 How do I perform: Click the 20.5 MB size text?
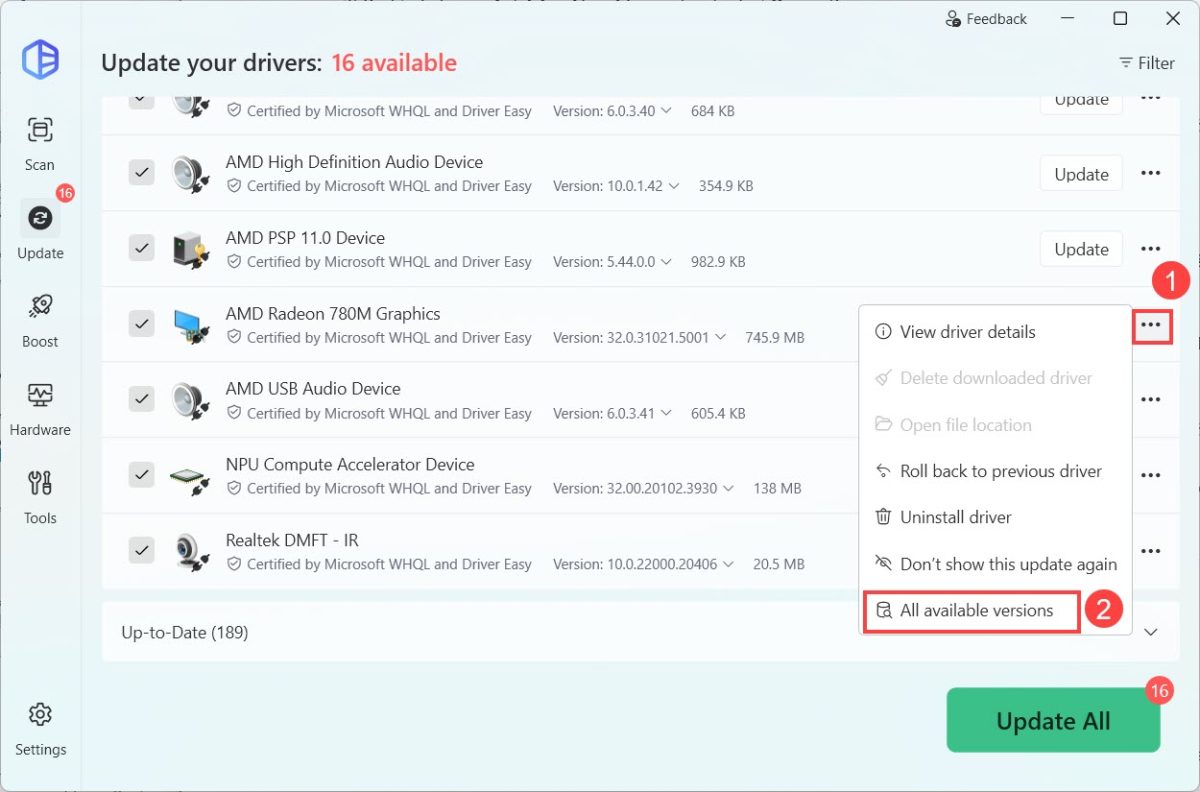click(x=779, y=564)
